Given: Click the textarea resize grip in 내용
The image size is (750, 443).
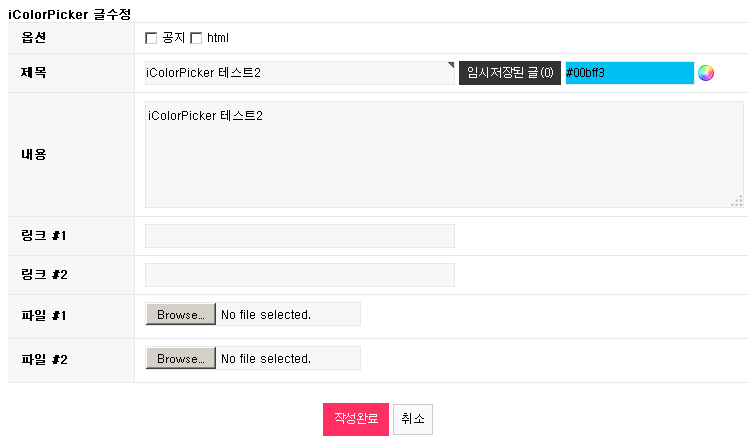Looking at the screenshot, I should tap(737, 201).
